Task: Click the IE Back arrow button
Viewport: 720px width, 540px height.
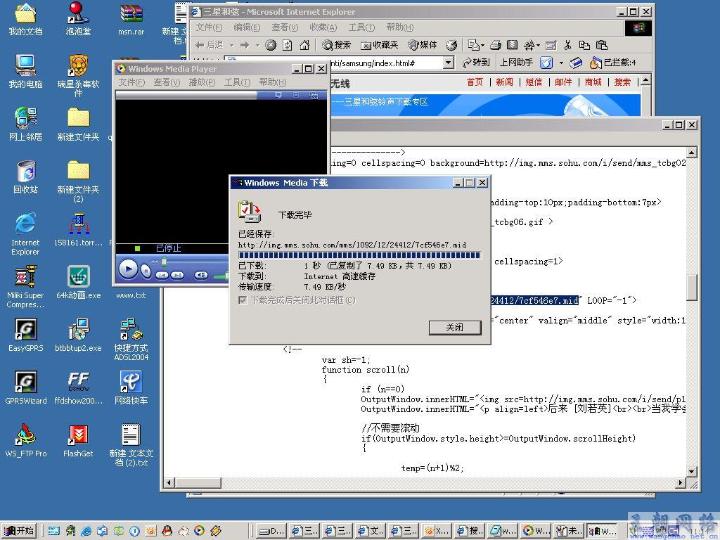Action: [x=209, y=45]
